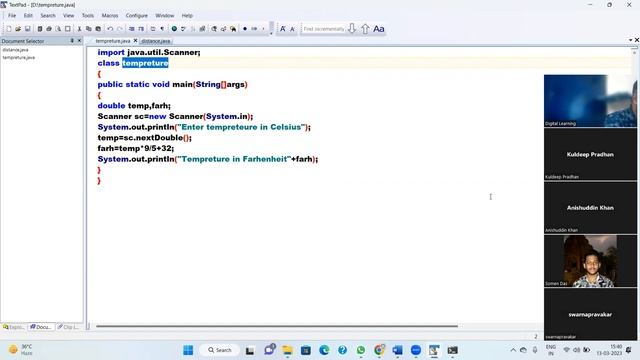This screenshot has width=640, height=360.
Task: Open the Configure menu
Action: 137,16
